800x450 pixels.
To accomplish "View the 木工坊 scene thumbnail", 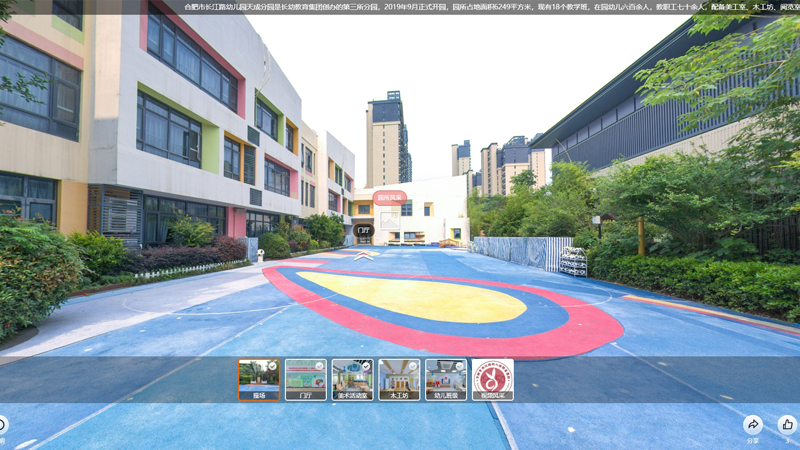I will [399, 380].
